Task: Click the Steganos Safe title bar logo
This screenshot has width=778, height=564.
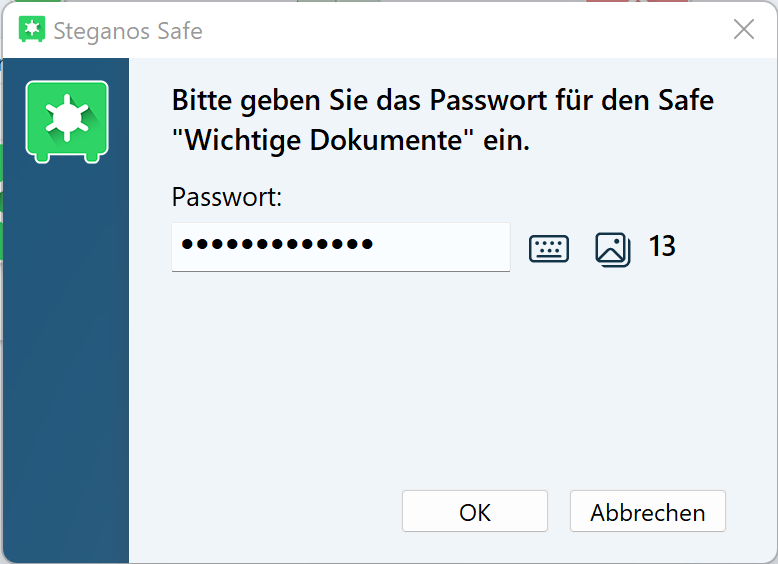Action: pos(32,30)
